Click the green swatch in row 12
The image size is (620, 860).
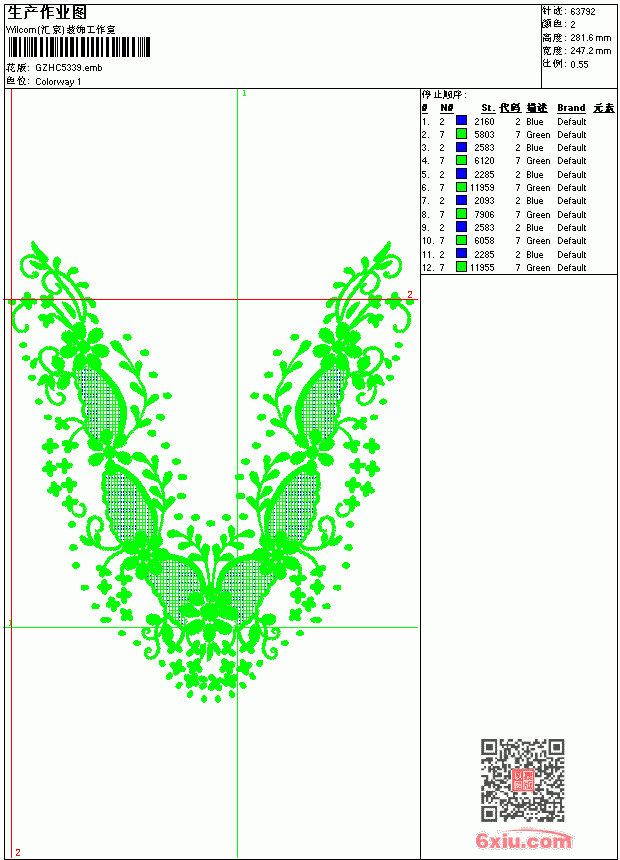pyautogui.click(x=461, y=267)
